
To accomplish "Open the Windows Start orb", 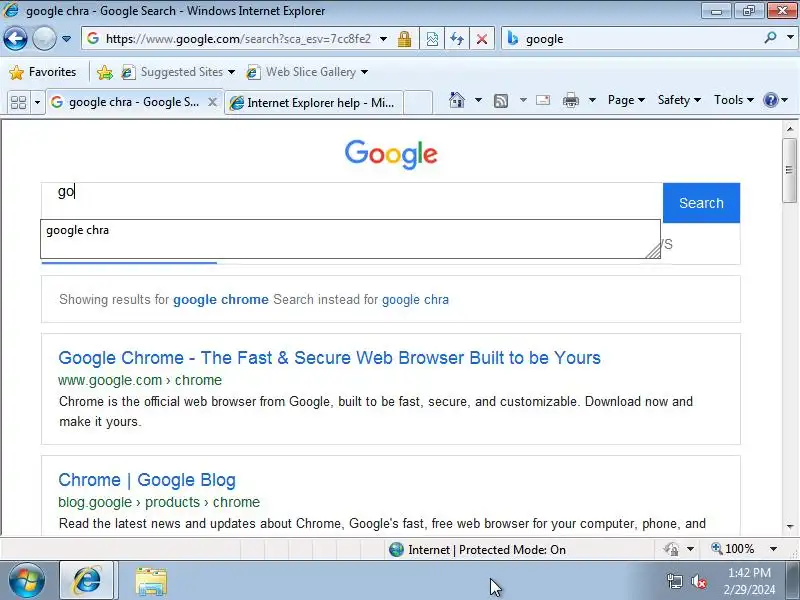I will (27, 581).
